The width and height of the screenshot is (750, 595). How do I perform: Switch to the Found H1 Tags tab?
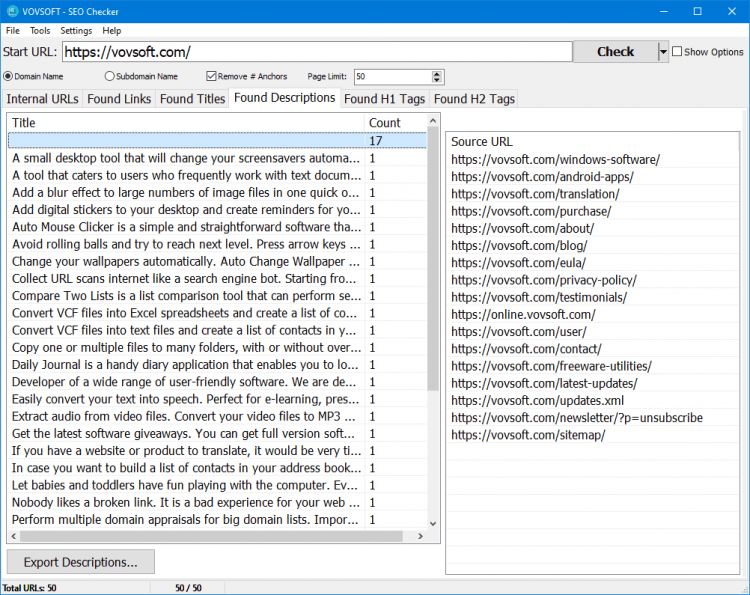pyautogui.click(x=385, y=99)
